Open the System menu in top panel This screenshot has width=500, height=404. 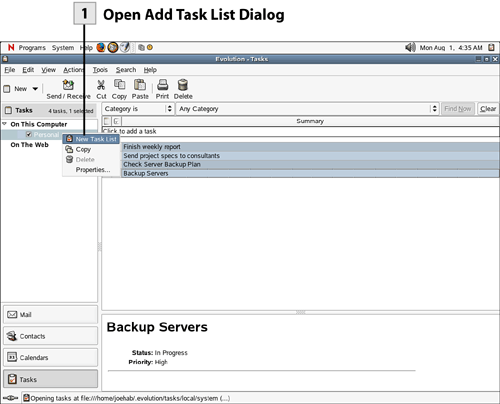point(63,48)
